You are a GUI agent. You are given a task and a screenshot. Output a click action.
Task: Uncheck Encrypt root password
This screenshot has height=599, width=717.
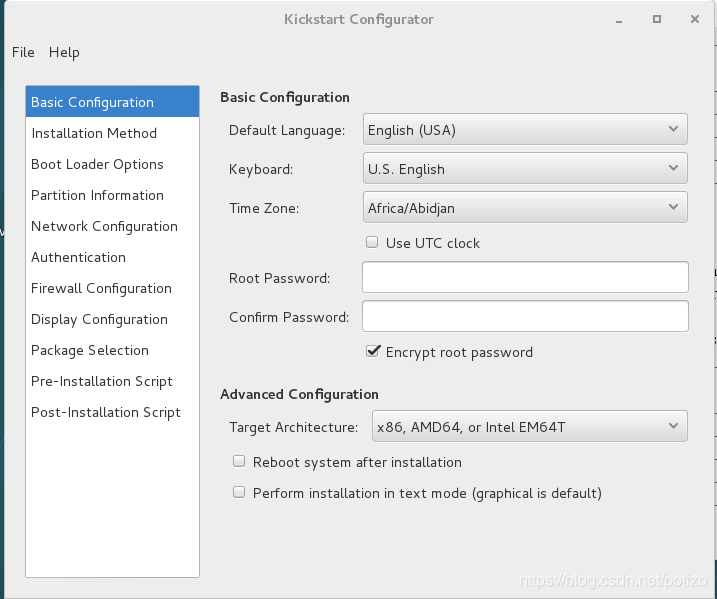[x=373, y=351]
